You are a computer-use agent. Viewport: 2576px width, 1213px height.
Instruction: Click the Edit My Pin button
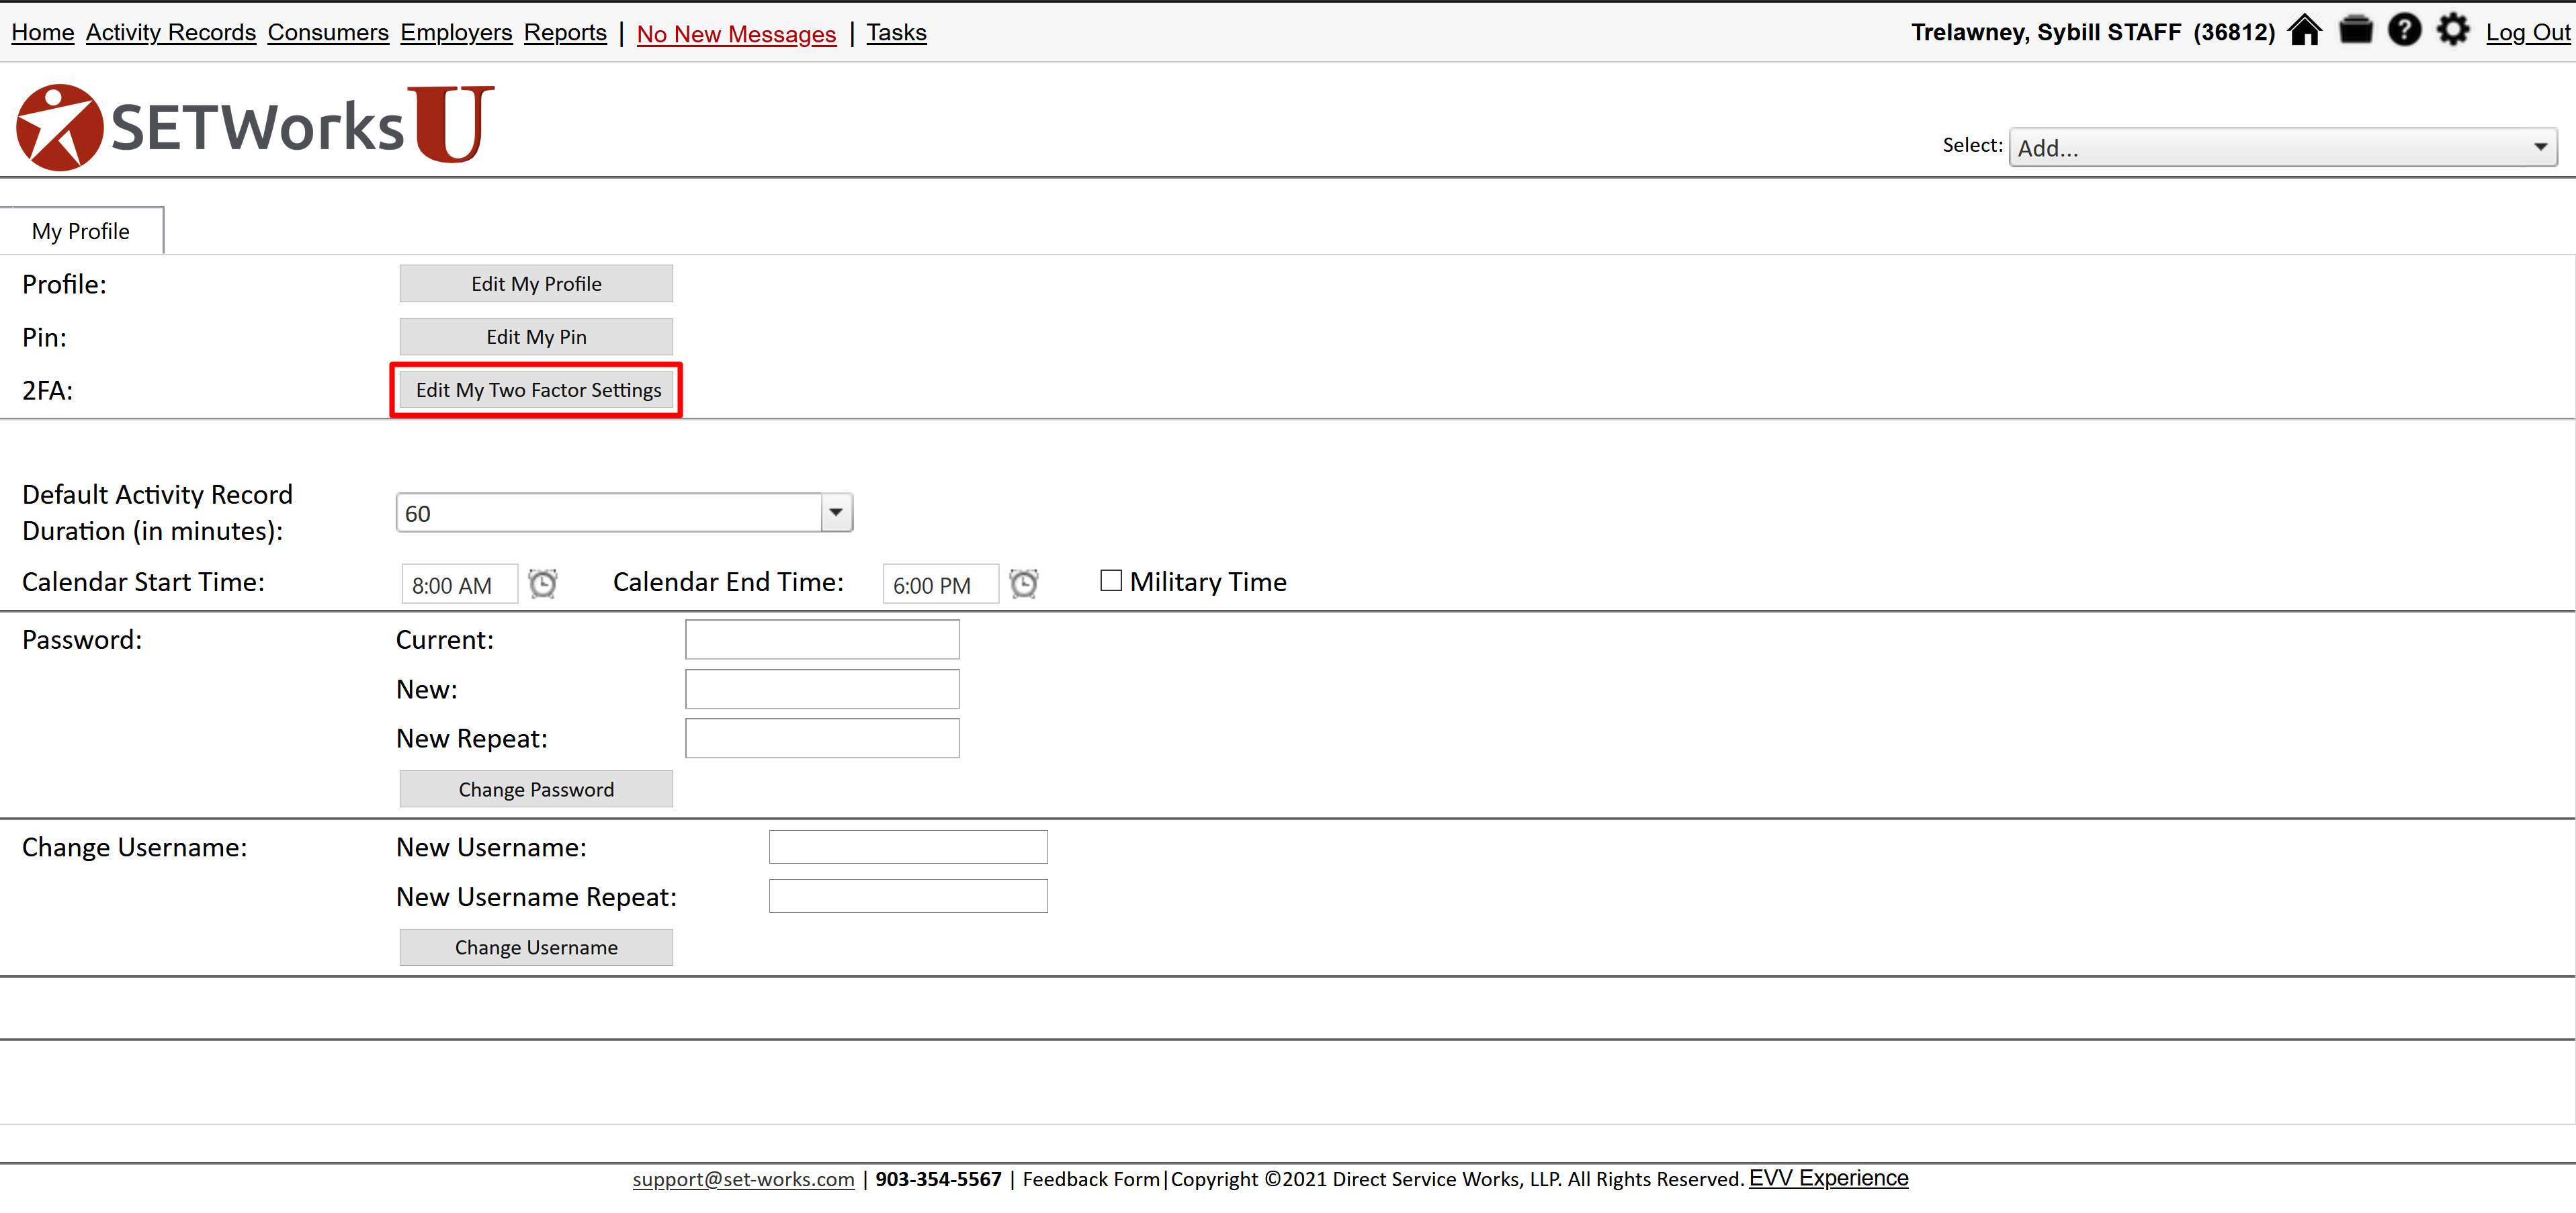click(x=536, y=337)
